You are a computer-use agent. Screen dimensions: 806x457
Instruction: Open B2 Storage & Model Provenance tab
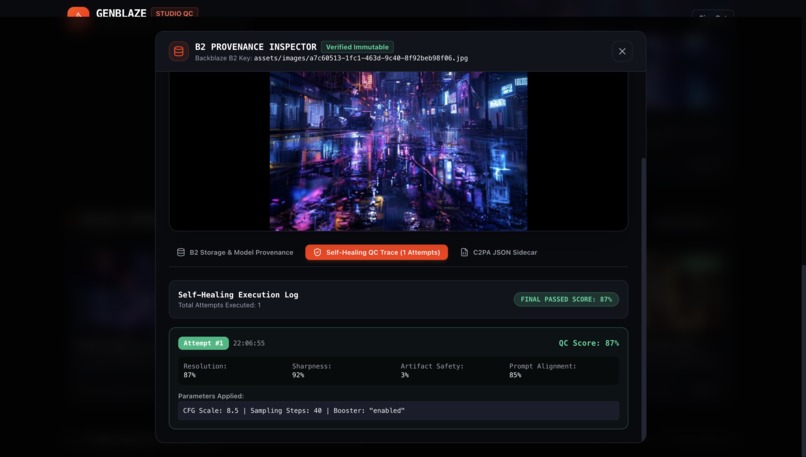click(x=235, y=252)
